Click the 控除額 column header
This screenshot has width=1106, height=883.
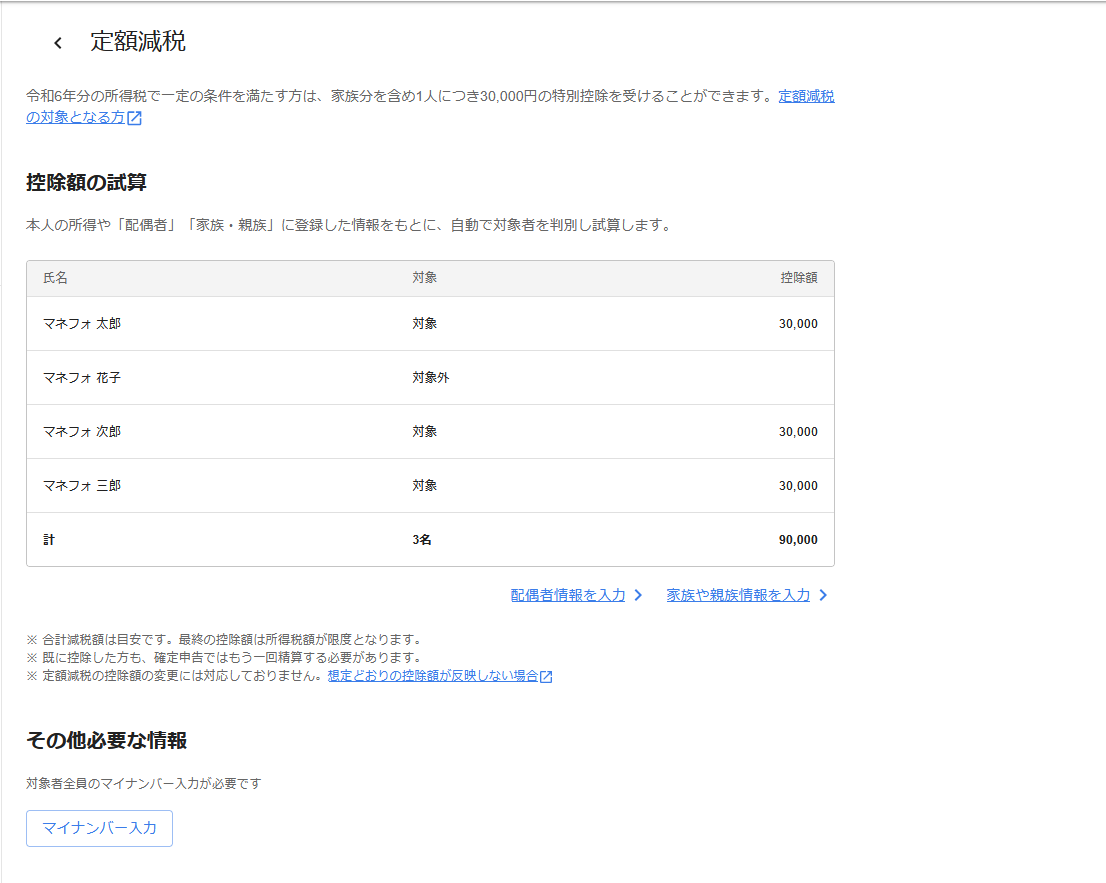798,278
